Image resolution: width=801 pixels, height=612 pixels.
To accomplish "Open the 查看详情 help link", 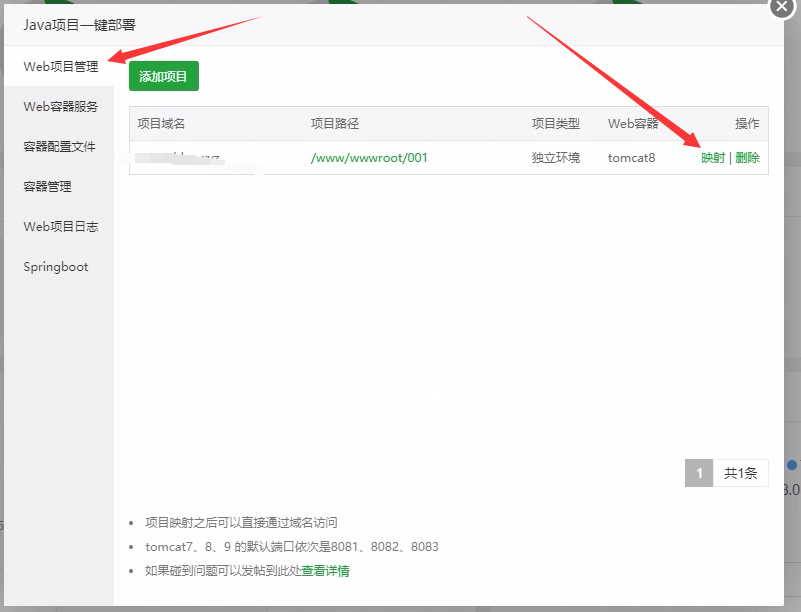I will [x=325, y=571].
